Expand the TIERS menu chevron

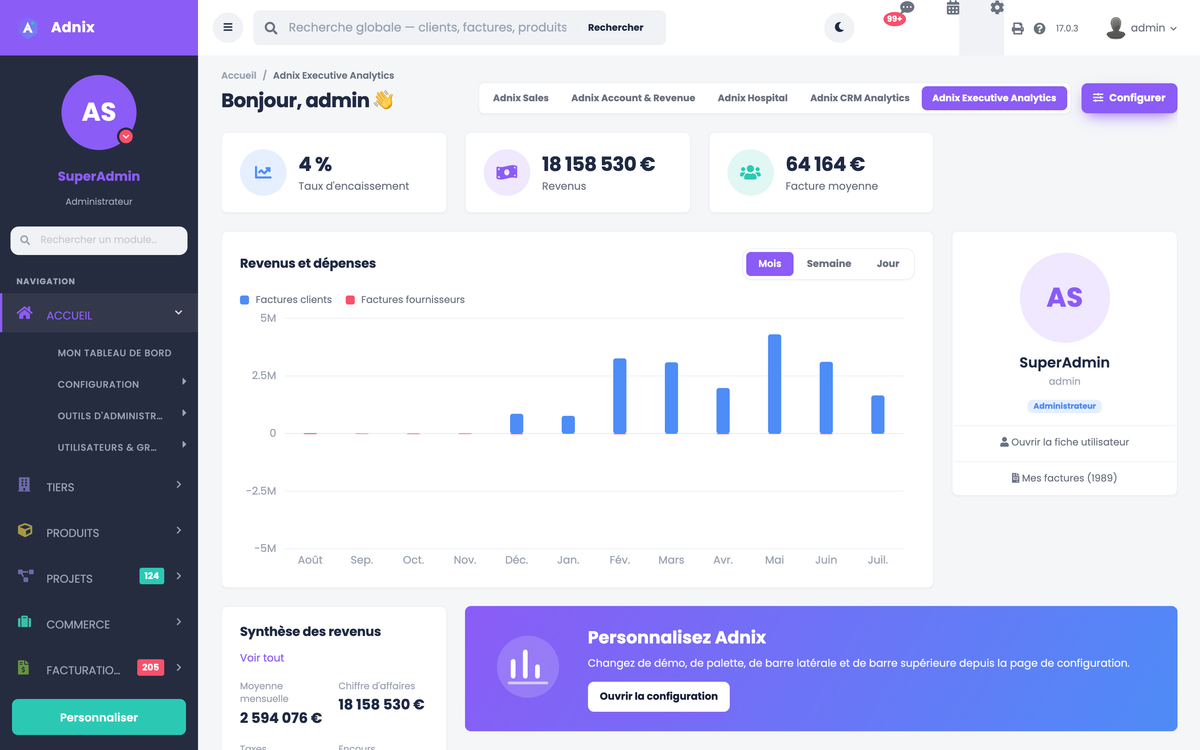(x=179, y=485)
